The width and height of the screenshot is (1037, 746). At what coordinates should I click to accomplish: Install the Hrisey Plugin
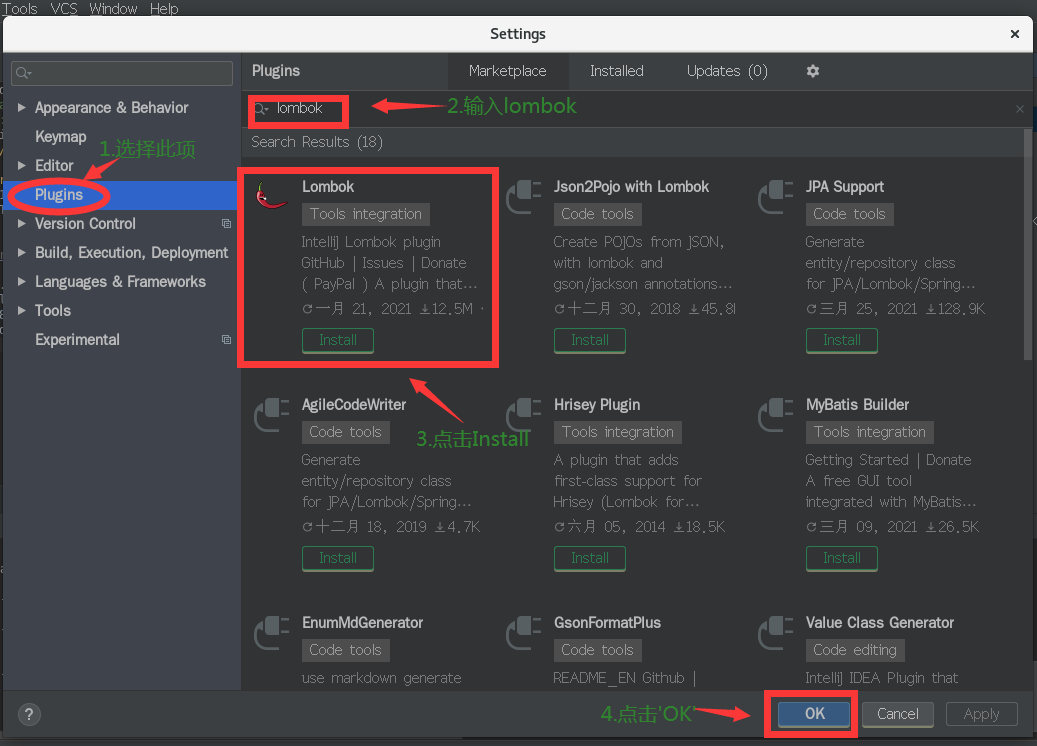pos(590,558)
